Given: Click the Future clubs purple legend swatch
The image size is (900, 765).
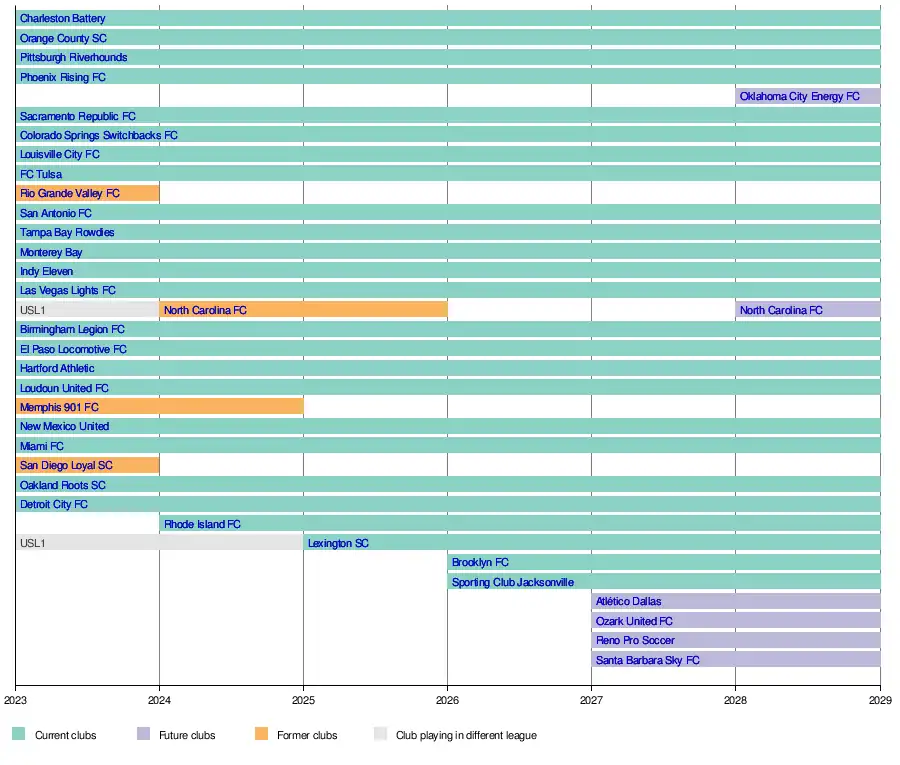Looking at the screenshot, I should 143,733.
